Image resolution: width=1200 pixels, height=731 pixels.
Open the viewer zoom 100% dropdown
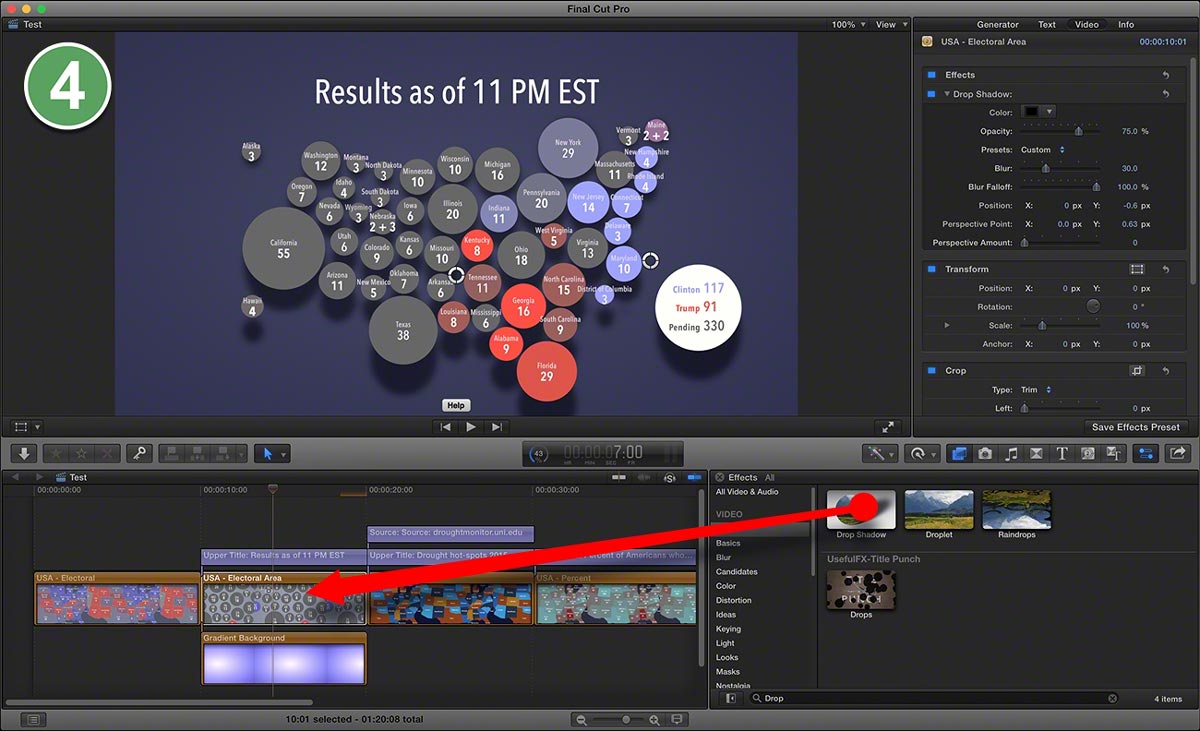[848, 25]
